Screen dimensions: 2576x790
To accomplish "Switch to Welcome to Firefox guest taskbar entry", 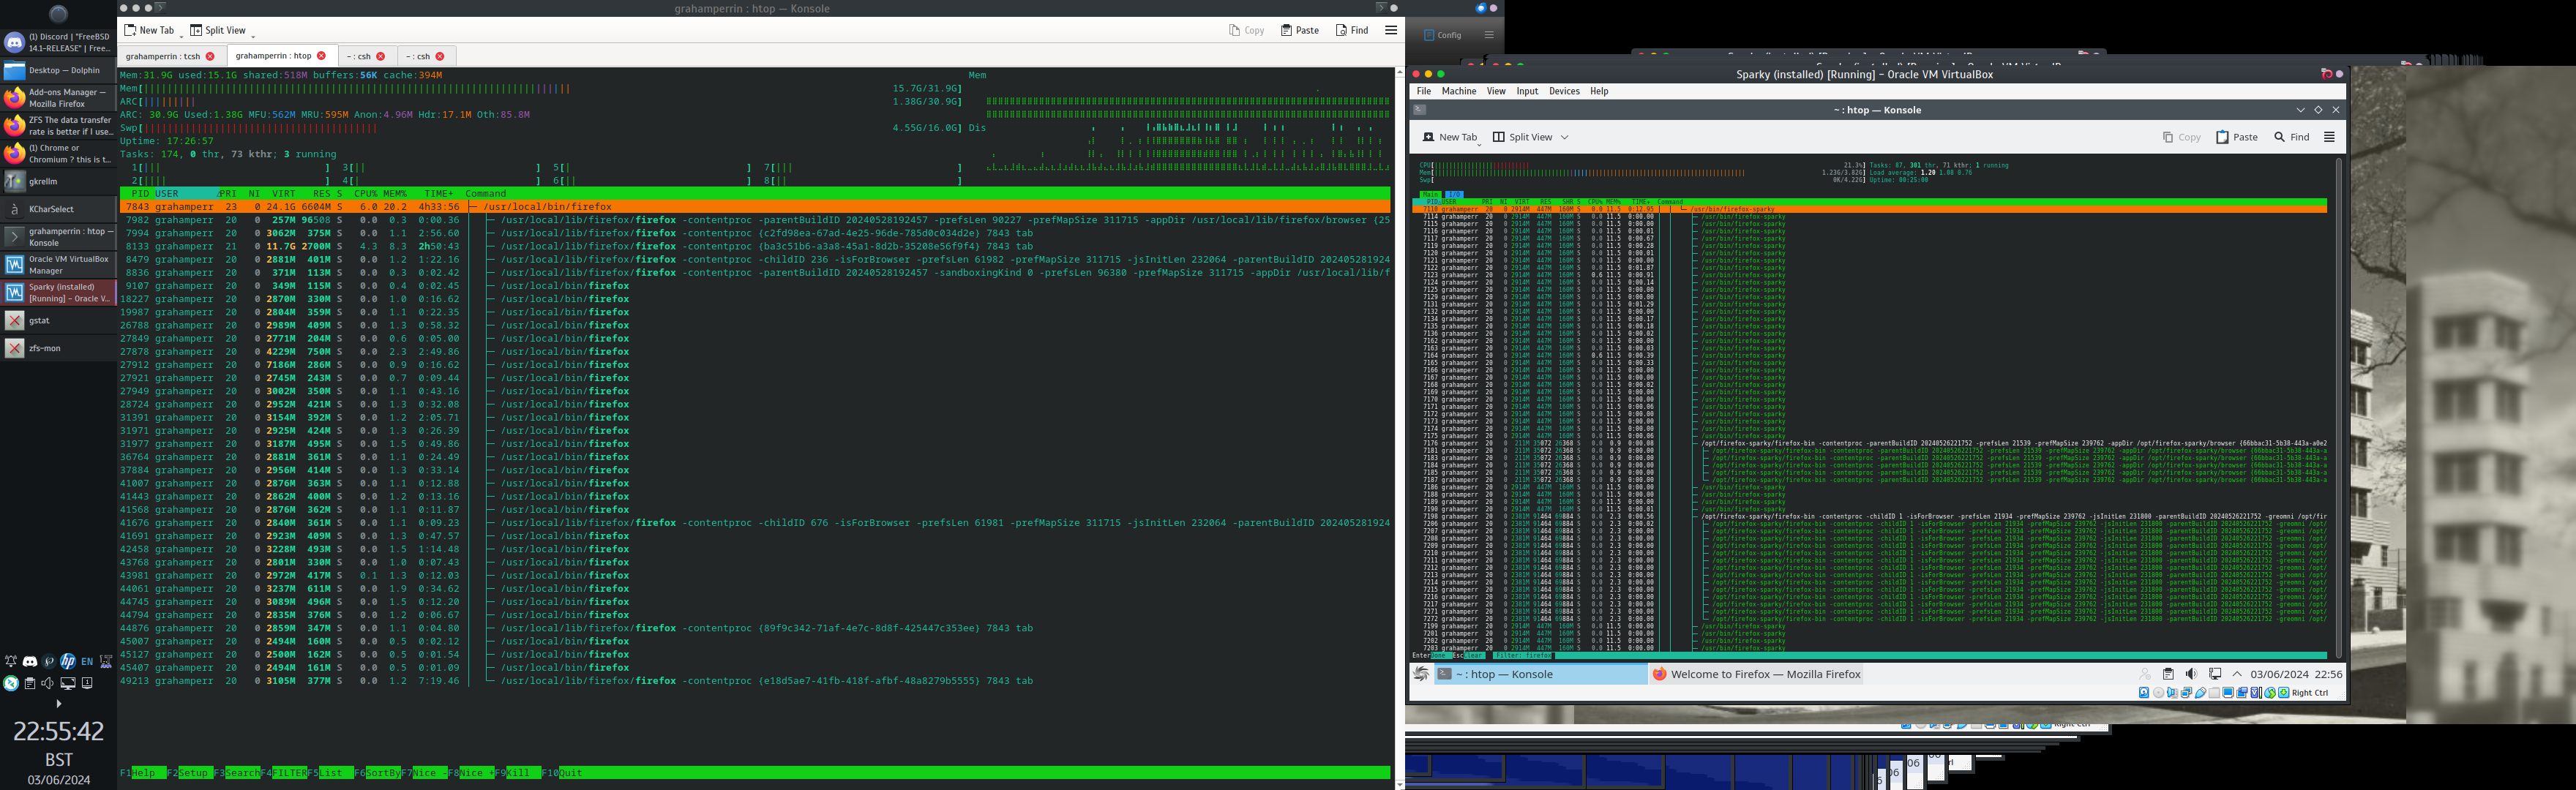I will pyautogui.click(x=1756, y=674).
